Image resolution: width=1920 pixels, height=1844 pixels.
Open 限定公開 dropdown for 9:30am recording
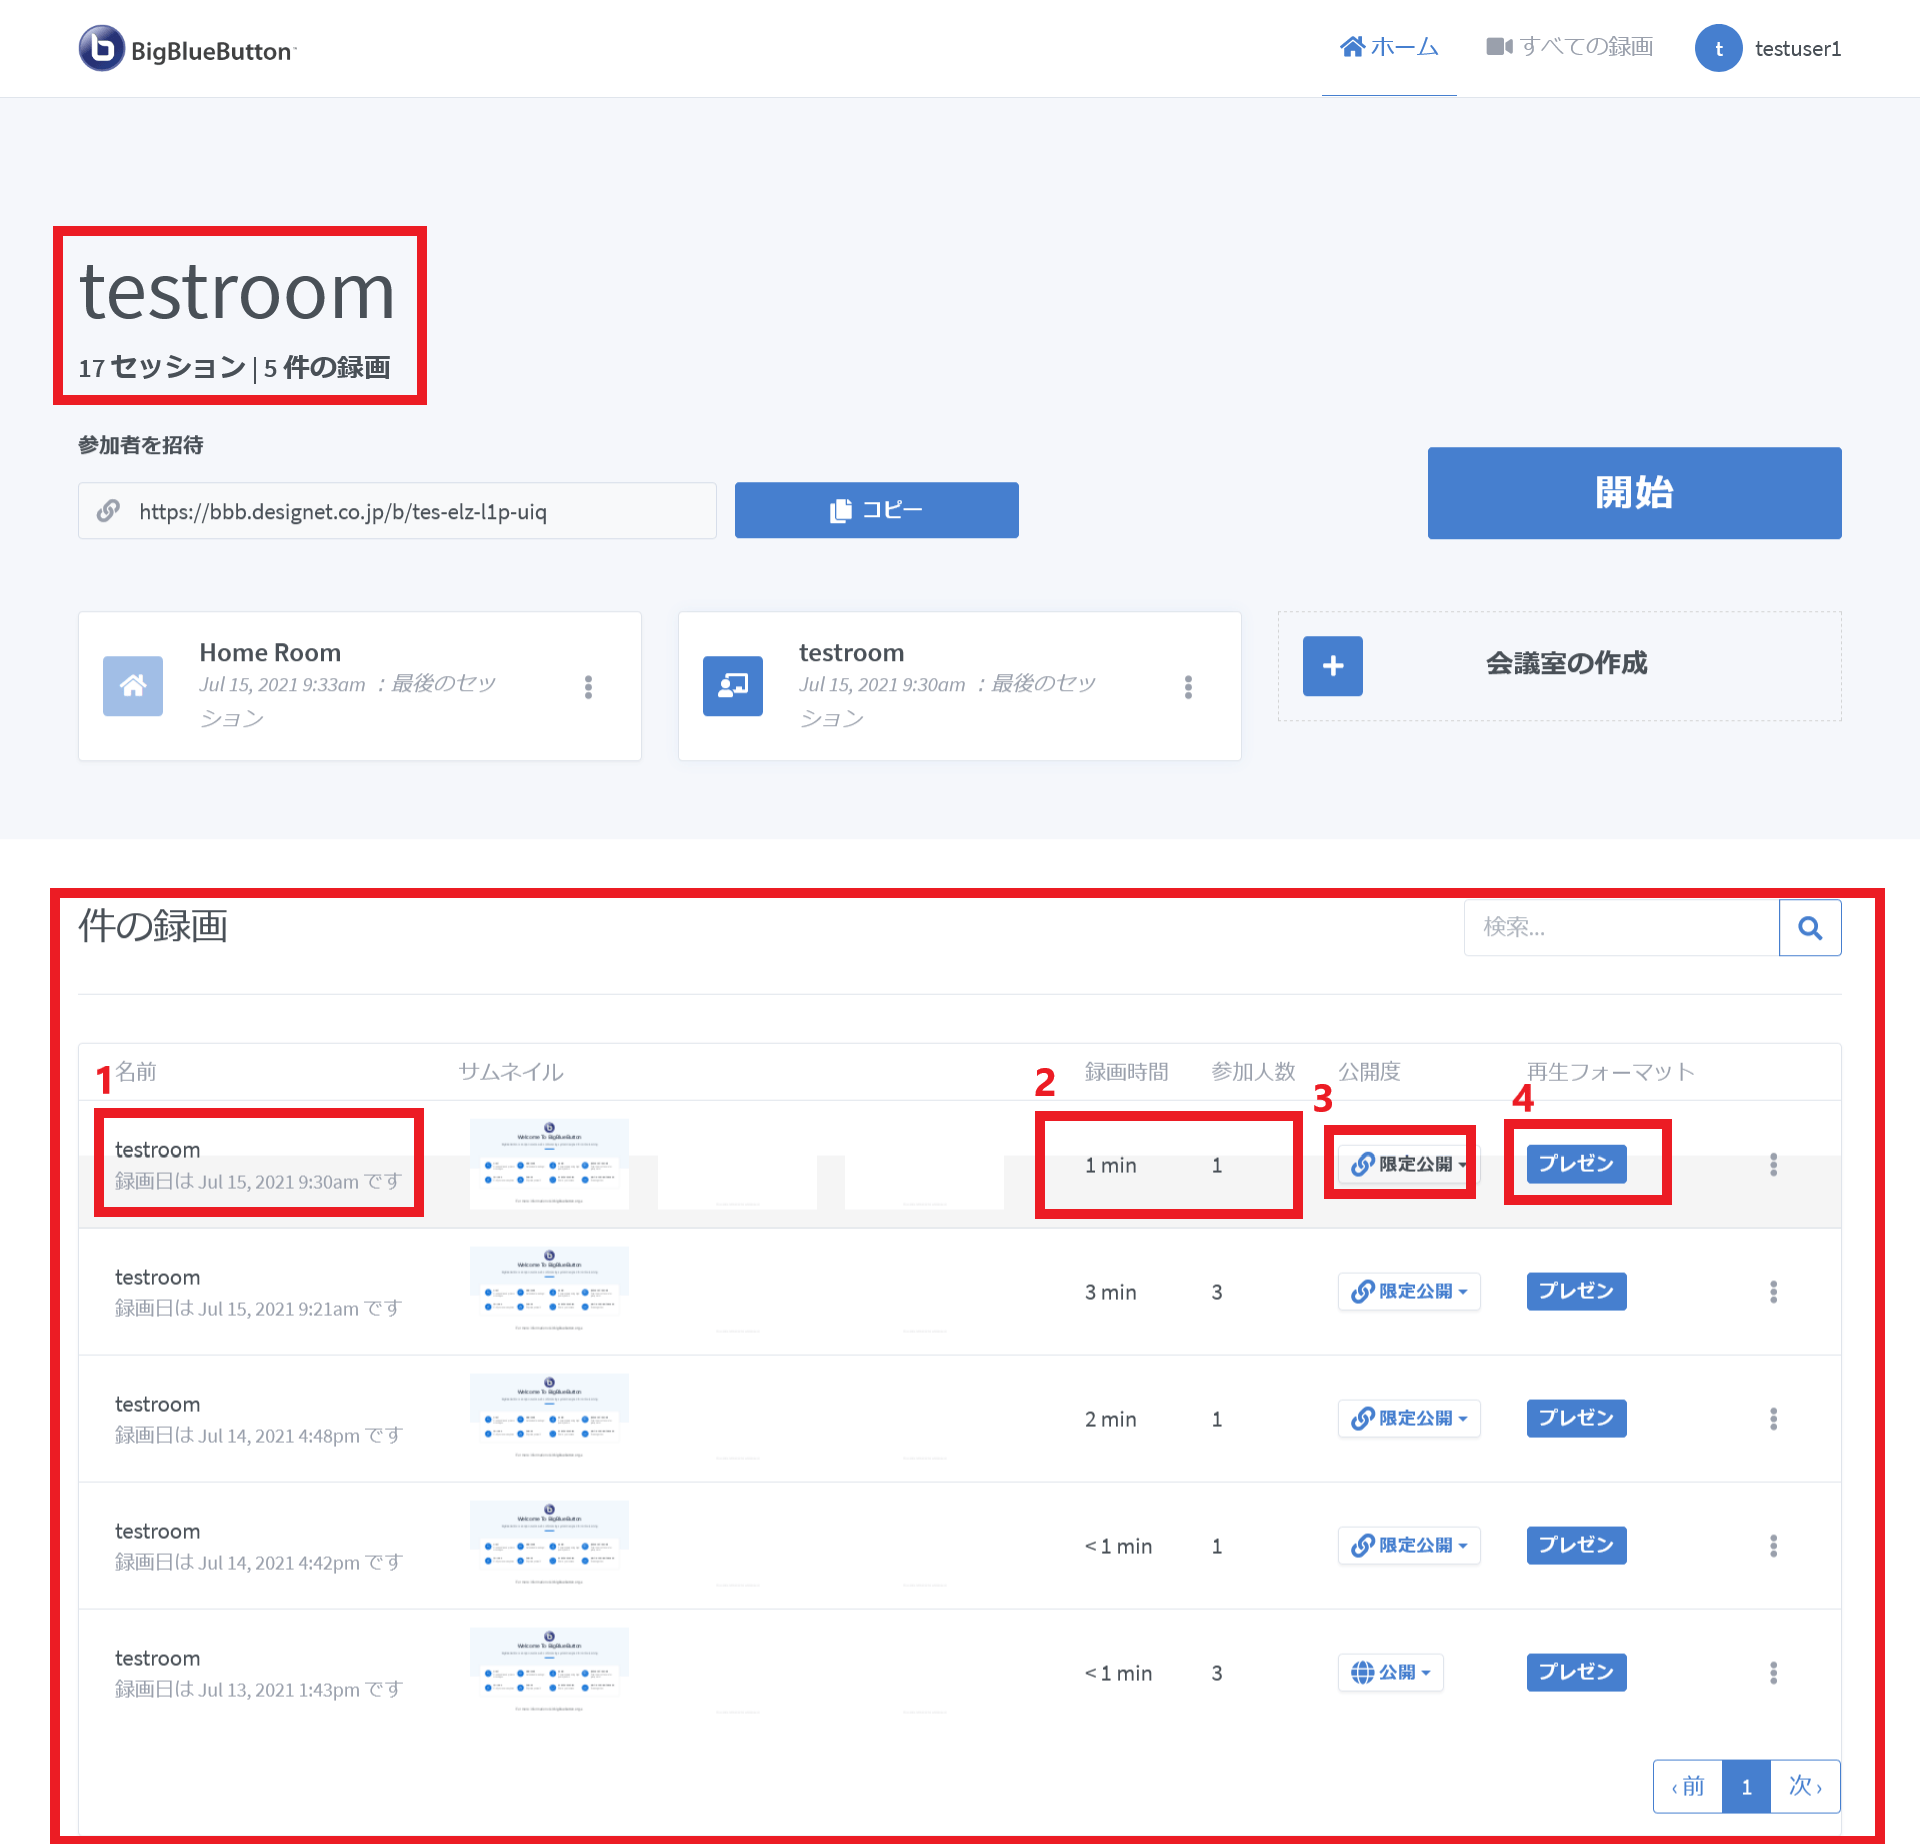[1408, 1164]
